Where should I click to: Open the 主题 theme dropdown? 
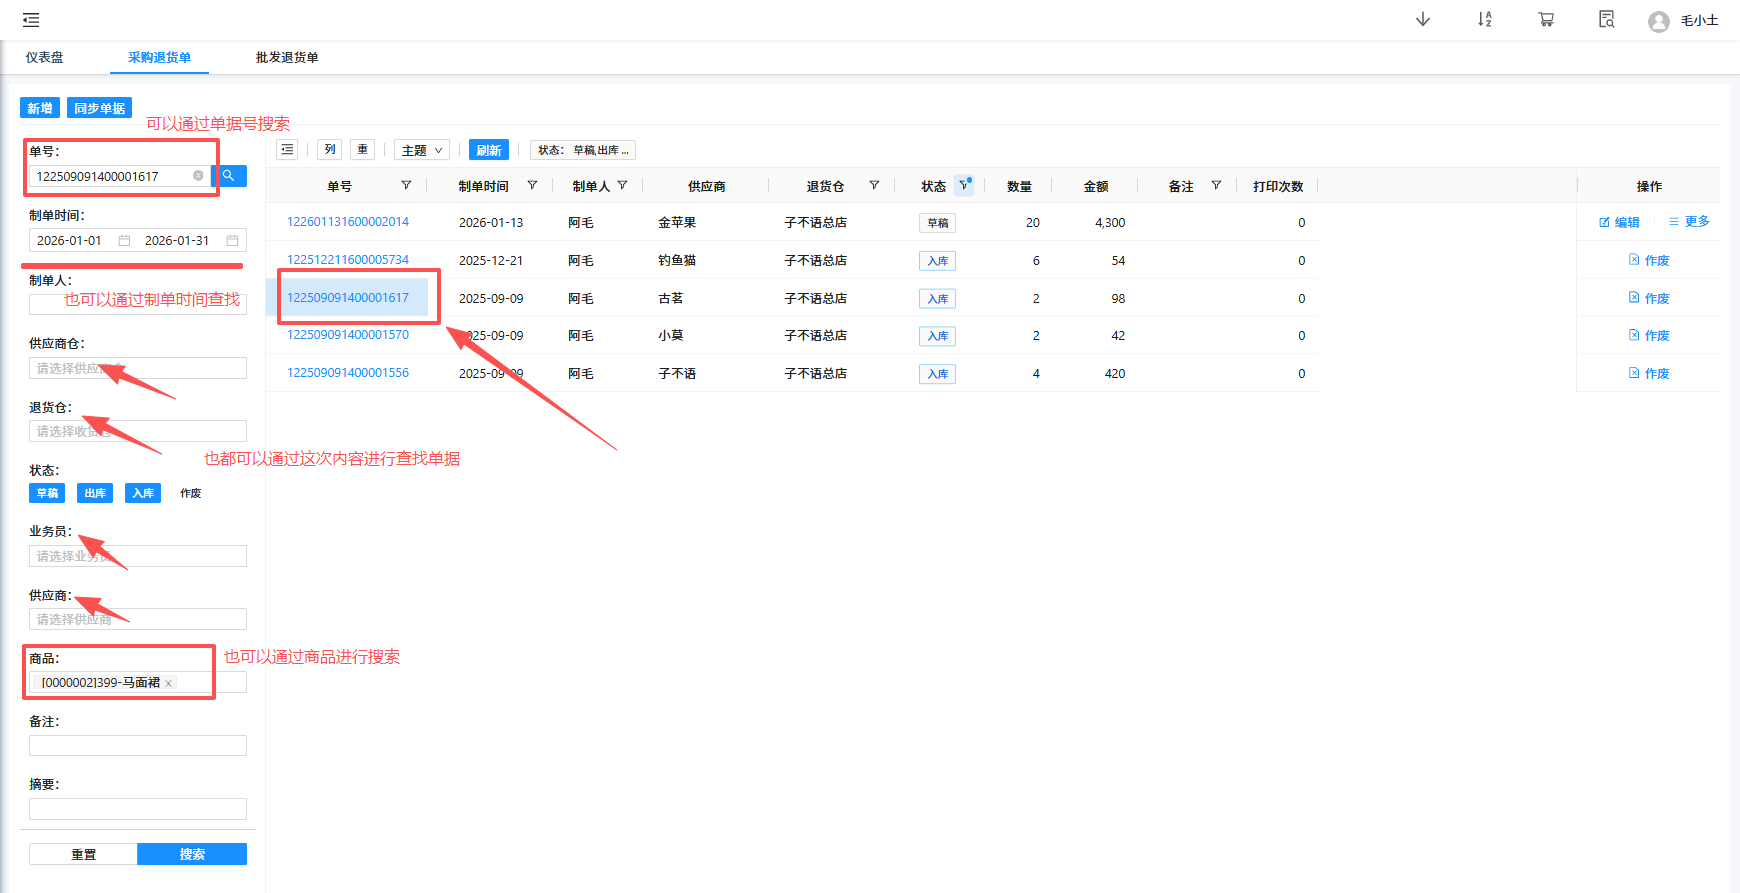tap(421, 150)
